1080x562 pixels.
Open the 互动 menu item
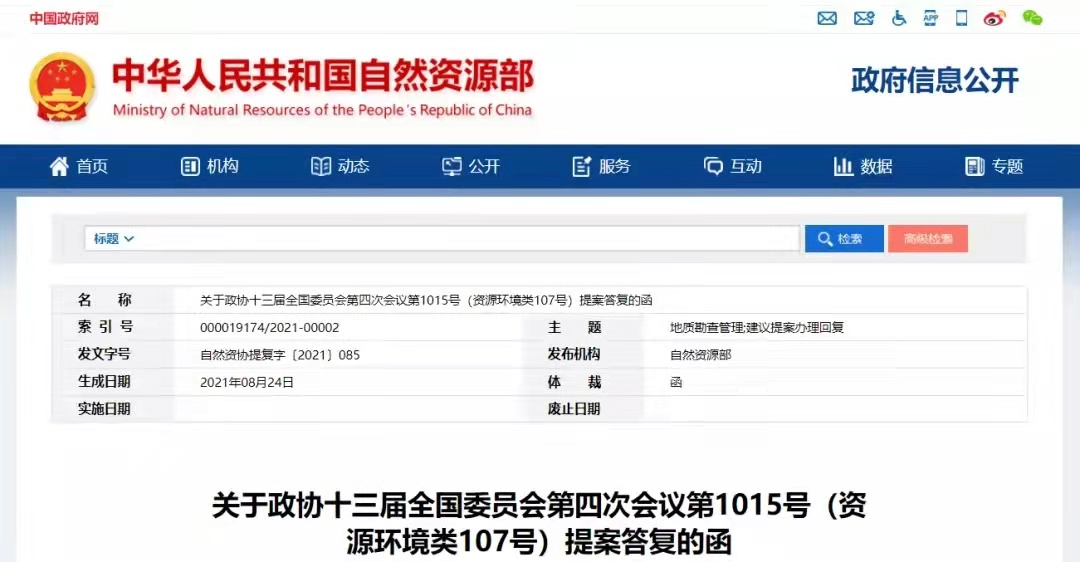click(x=746, y=166)
